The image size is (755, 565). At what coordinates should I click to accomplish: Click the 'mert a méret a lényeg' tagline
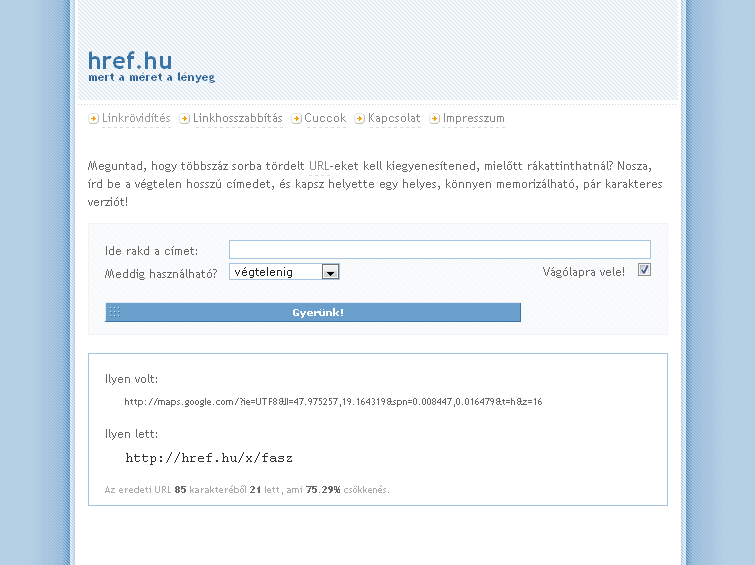(x=152, y=78)
